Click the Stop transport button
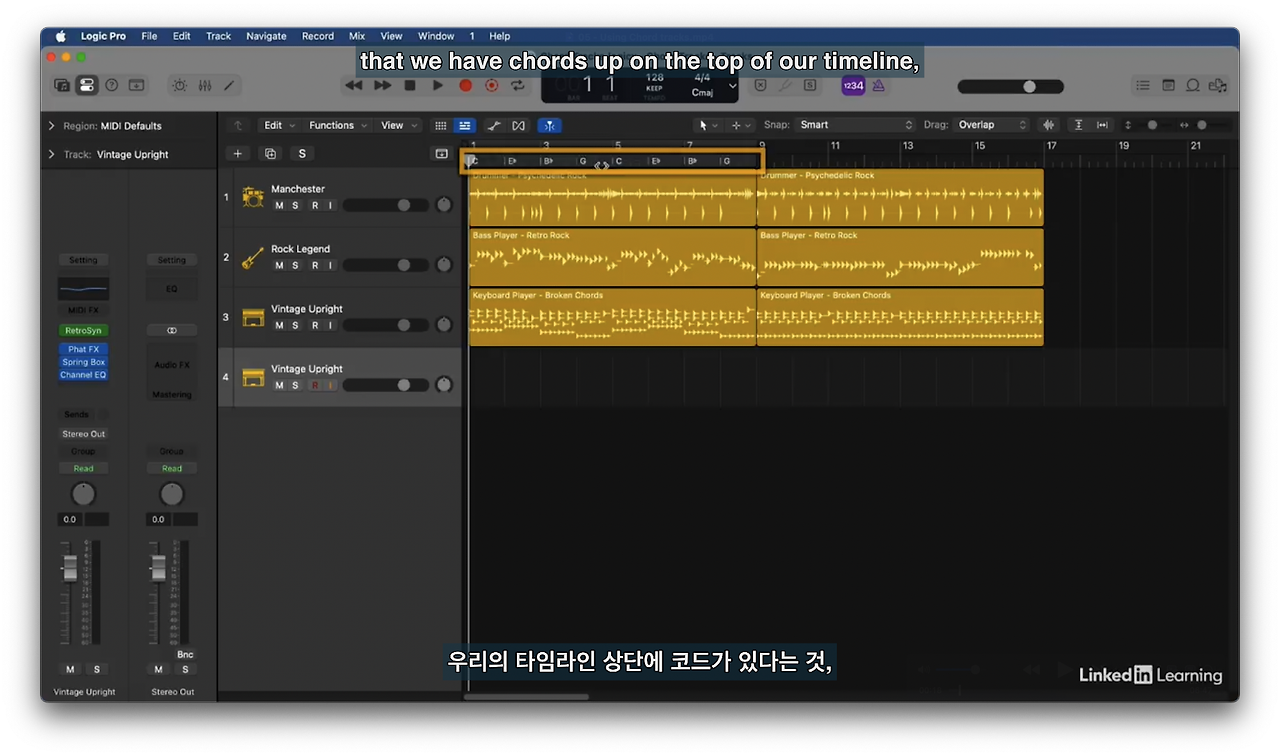This screenshot has width=1280, height=756. coord(410,86)
